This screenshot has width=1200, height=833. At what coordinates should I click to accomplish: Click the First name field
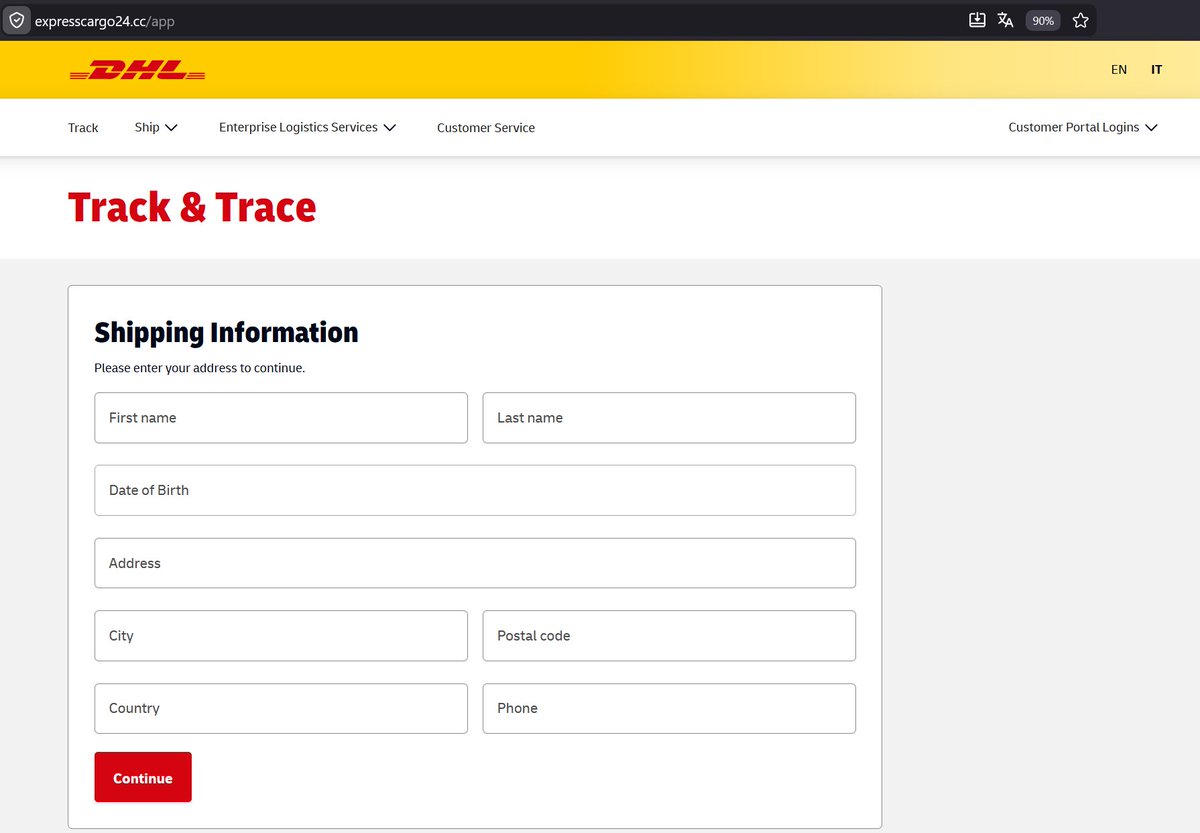point(280,417)
